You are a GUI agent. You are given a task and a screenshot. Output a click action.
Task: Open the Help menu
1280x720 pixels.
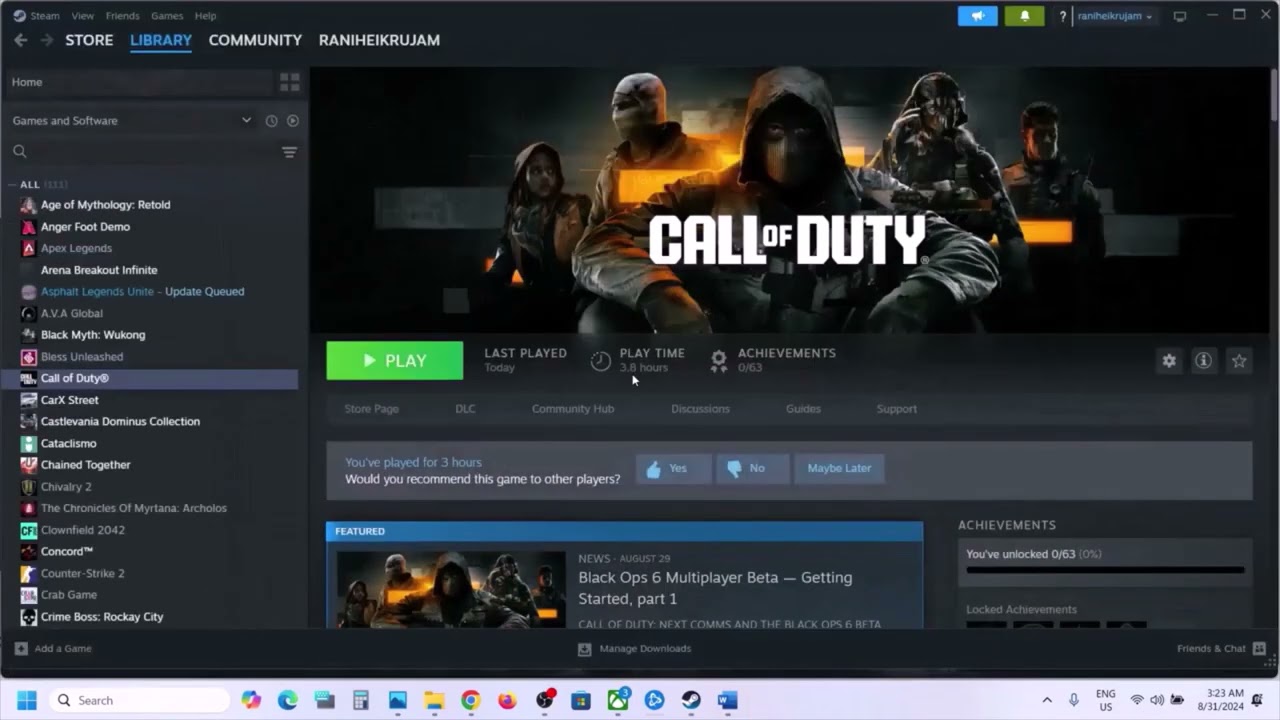click(x=205, y=16)
